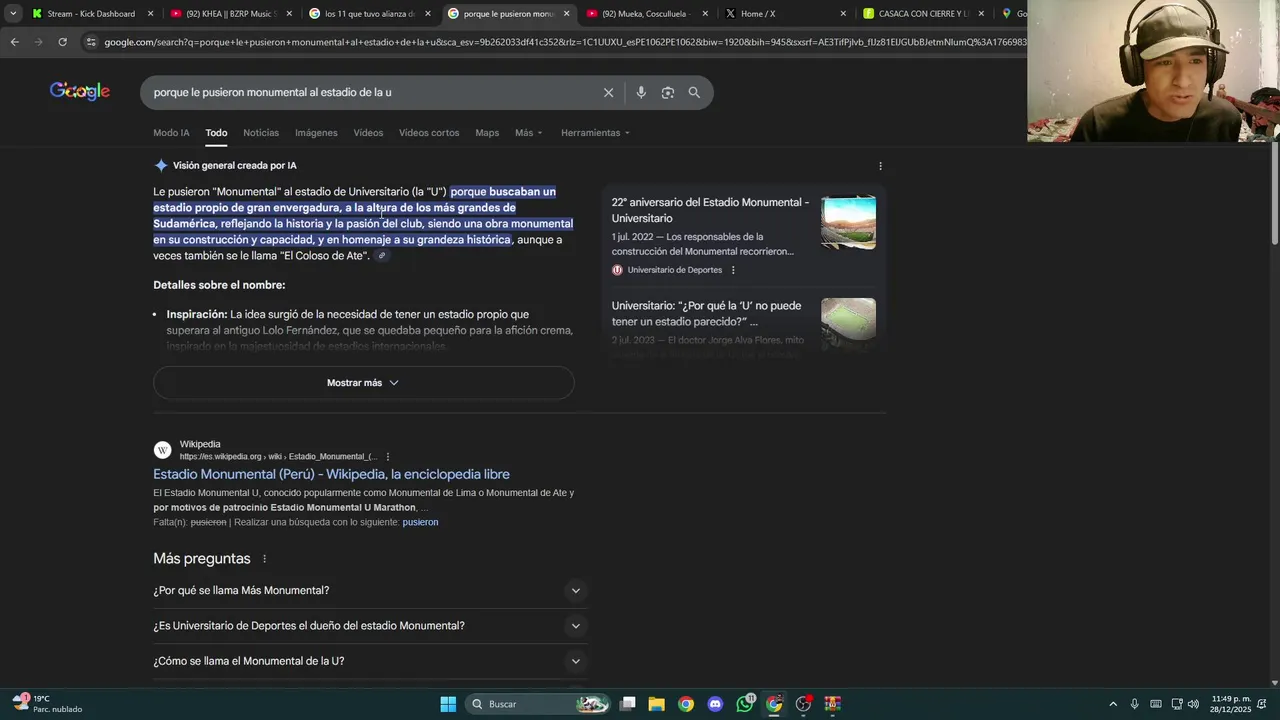Open Windows Start menu
Viewport: 1280px width, 720px height.
pyautogui.click(x=448, y=704)
